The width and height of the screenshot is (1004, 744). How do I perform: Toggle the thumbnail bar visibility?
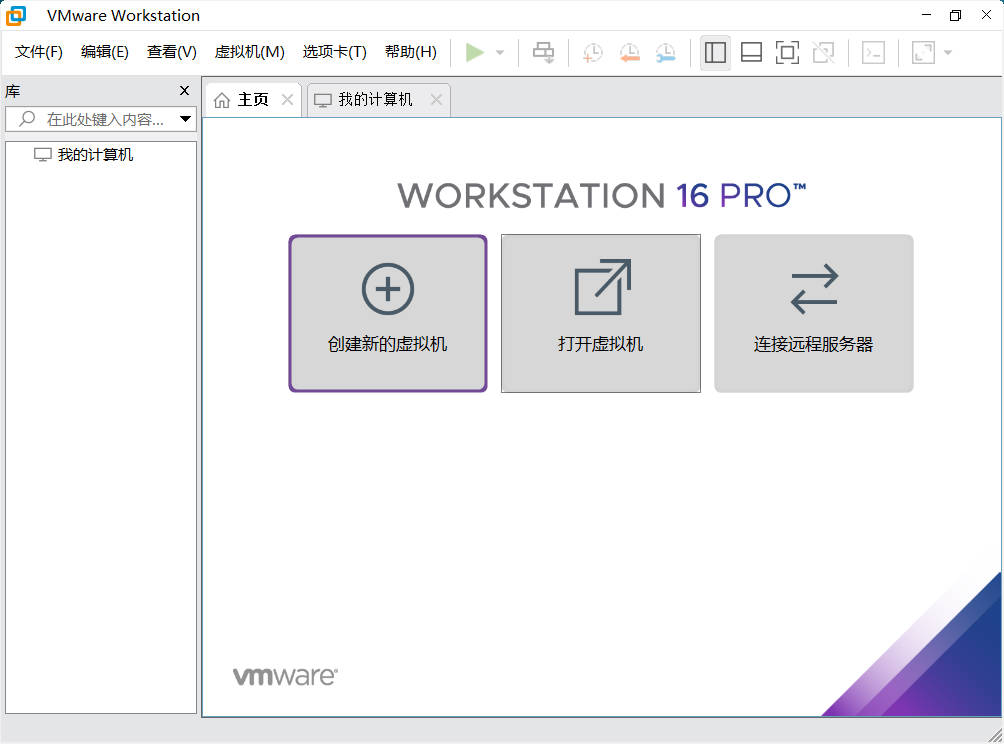point(751,52)
